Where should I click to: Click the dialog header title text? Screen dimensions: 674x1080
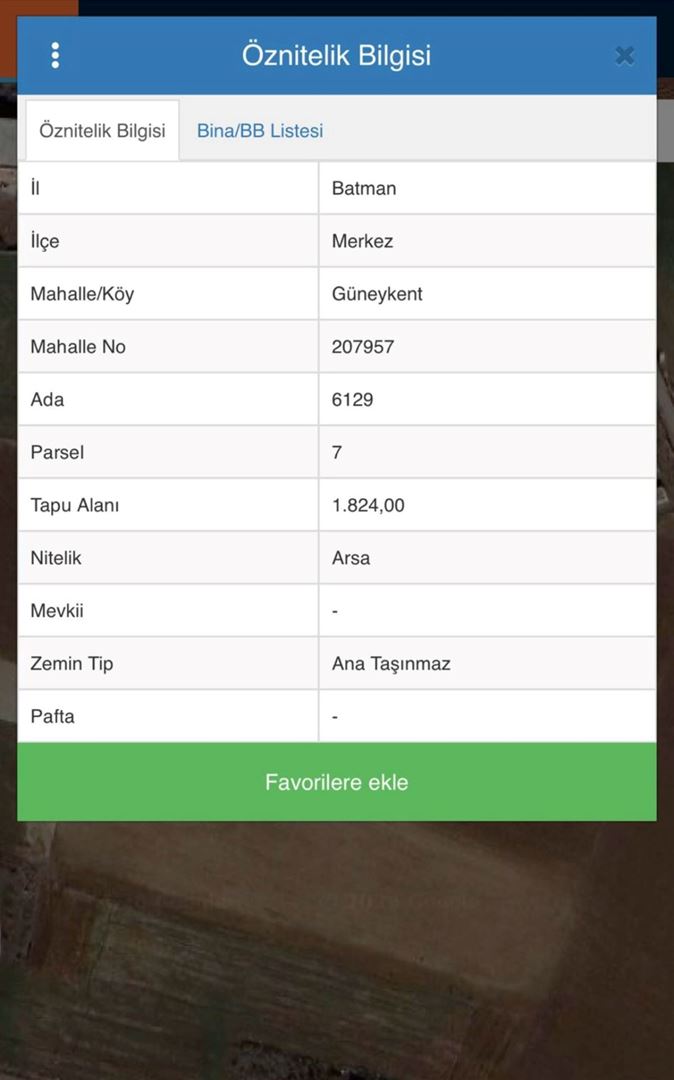(x=336, y=55)
